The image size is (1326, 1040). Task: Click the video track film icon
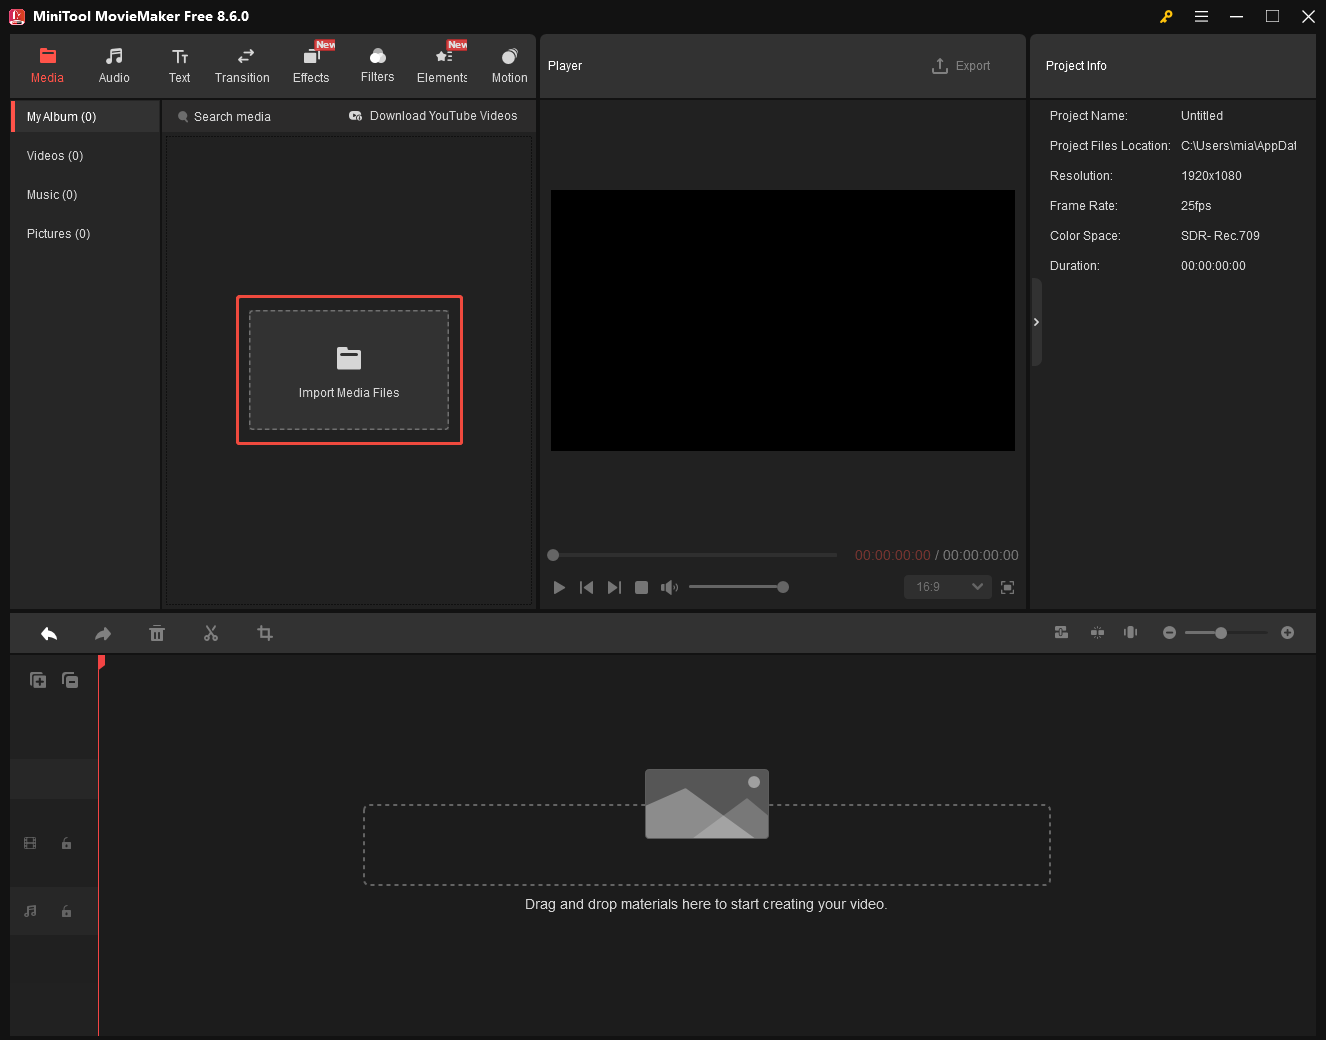pos(30,843)
